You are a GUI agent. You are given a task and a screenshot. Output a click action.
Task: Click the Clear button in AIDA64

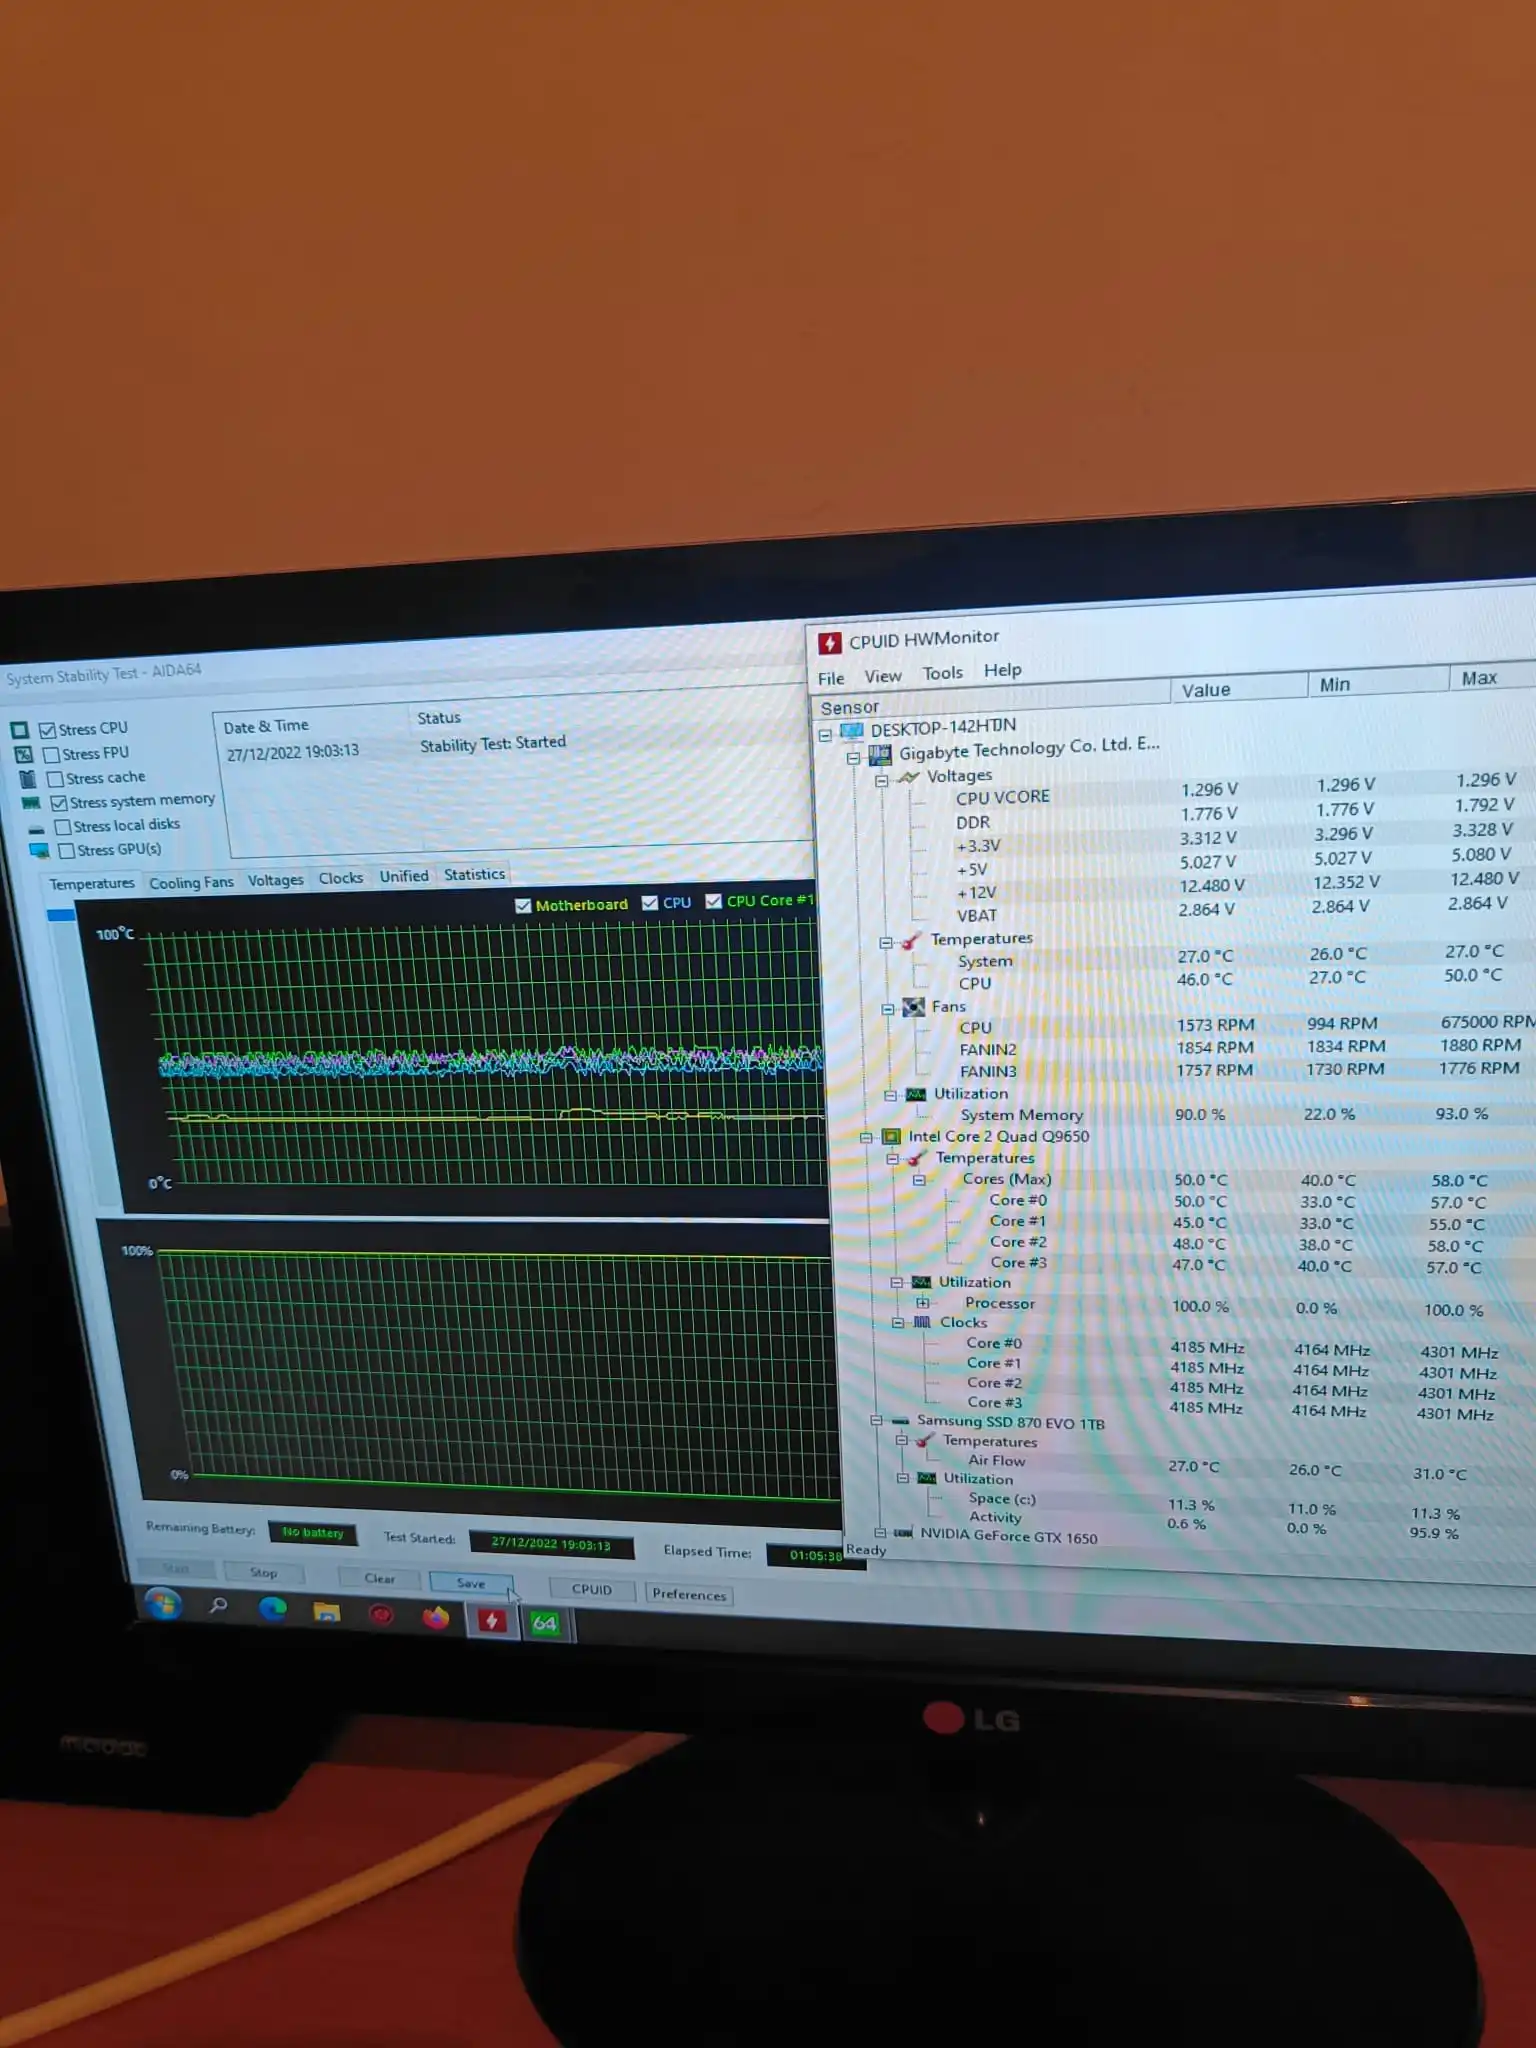(379, 1579)
